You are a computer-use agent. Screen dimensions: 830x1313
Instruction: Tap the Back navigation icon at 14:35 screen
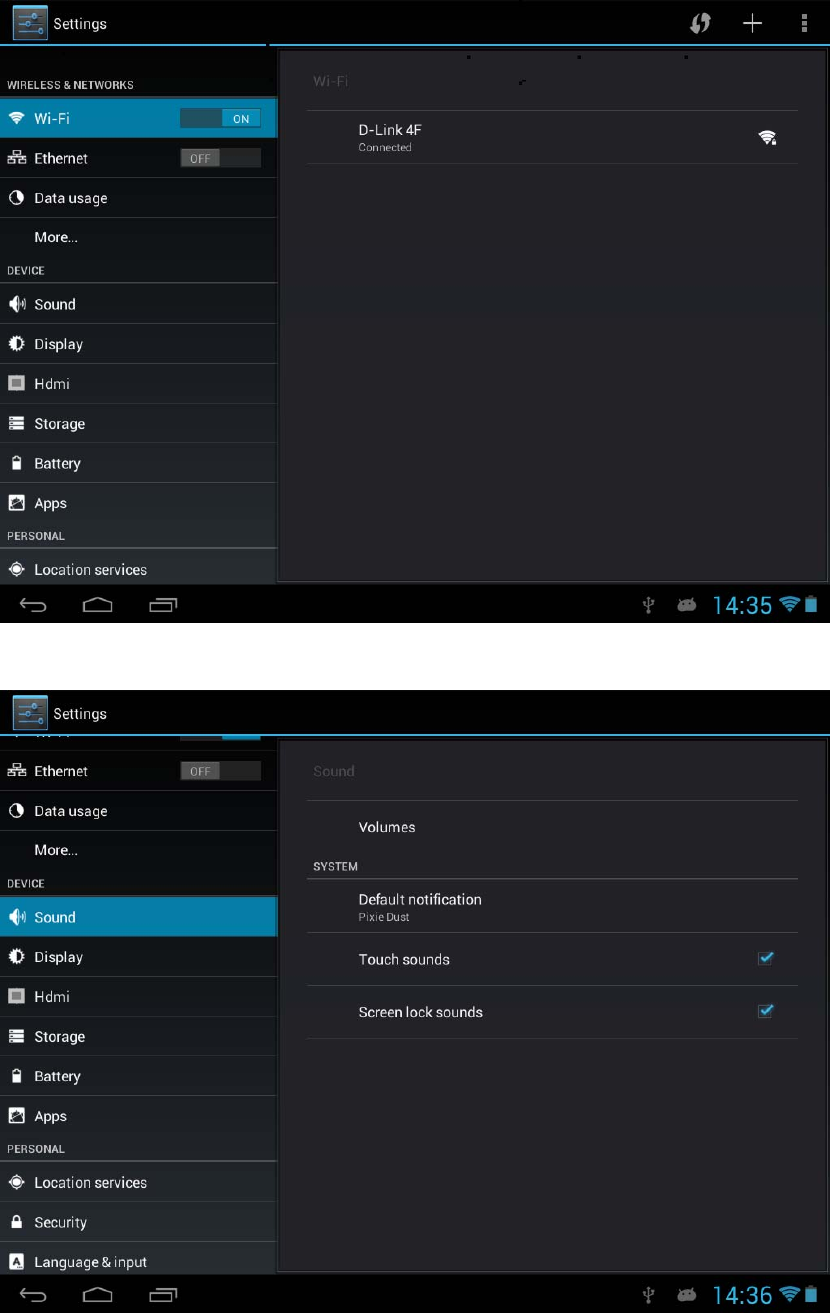pos(33,605)
